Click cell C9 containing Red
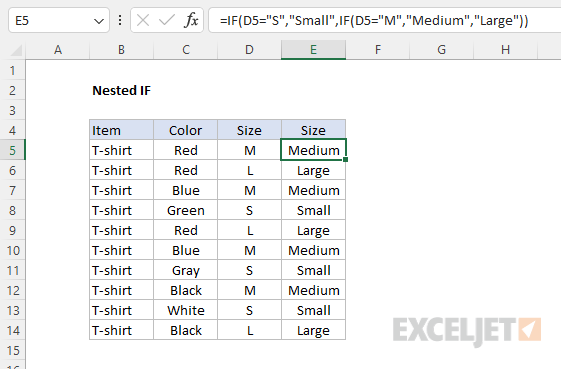The height and width of the screenshot is (369, 561). click(x=185, y=230)
